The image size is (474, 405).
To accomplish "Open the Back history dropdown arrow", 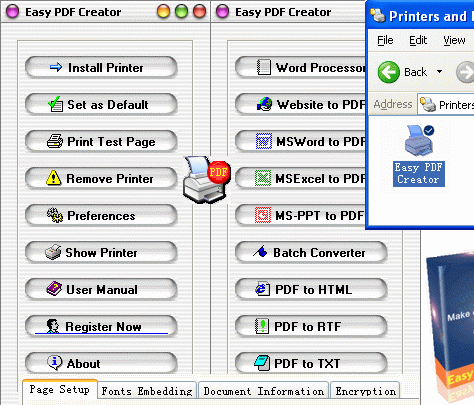I will [x=439, y=72].
